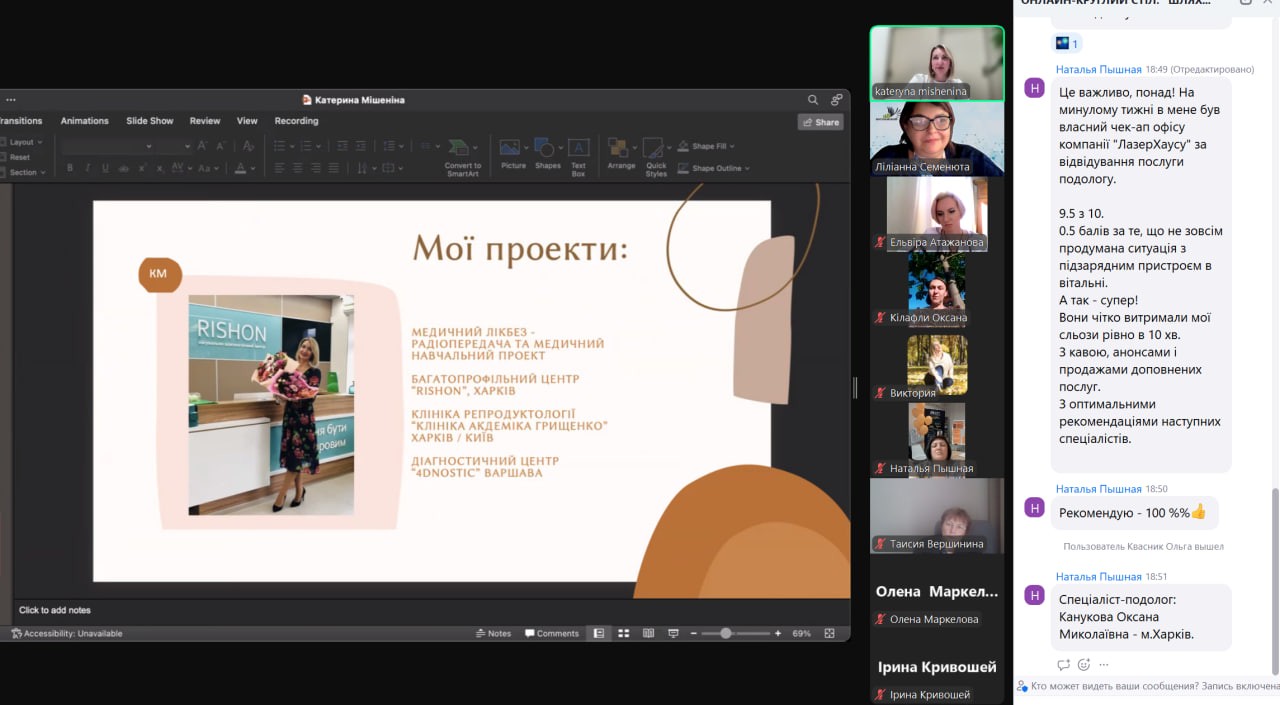The image size is (1280, 705).
Task: Click the 69% zoom level
Action: (x=801, y=633)
